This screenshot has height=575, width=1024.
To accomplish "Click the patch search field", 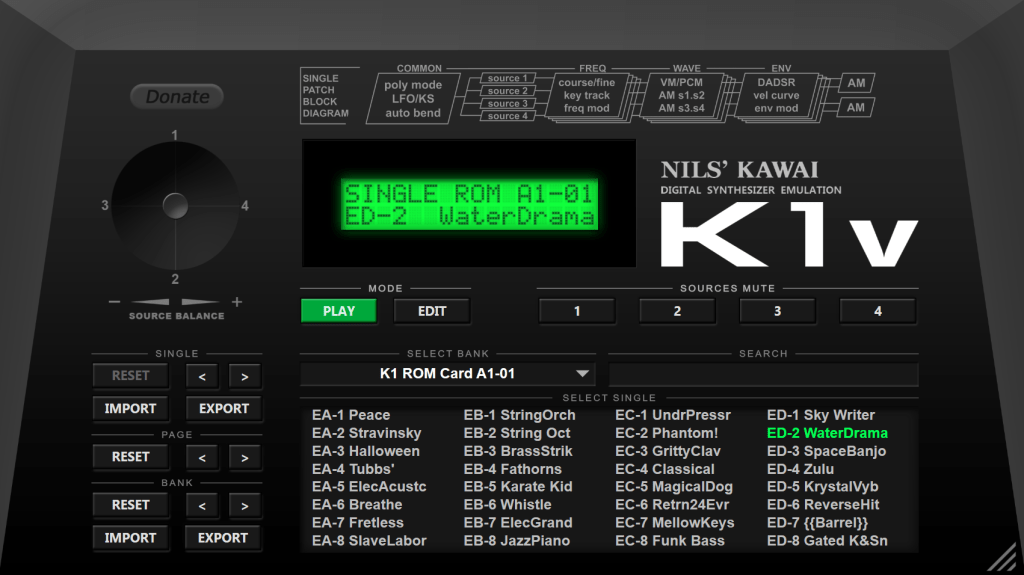I will point(763,374).
